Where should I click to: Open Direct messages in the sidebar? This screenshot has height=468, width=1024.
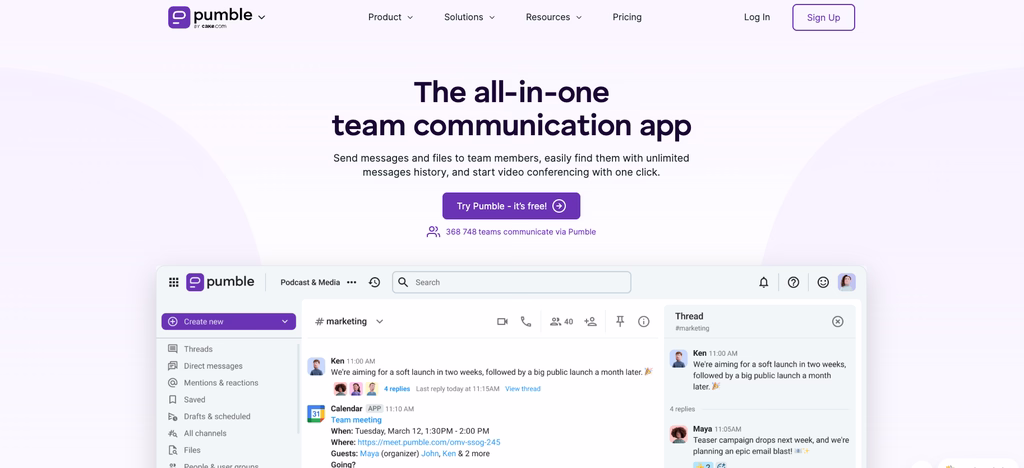point(213,366)
